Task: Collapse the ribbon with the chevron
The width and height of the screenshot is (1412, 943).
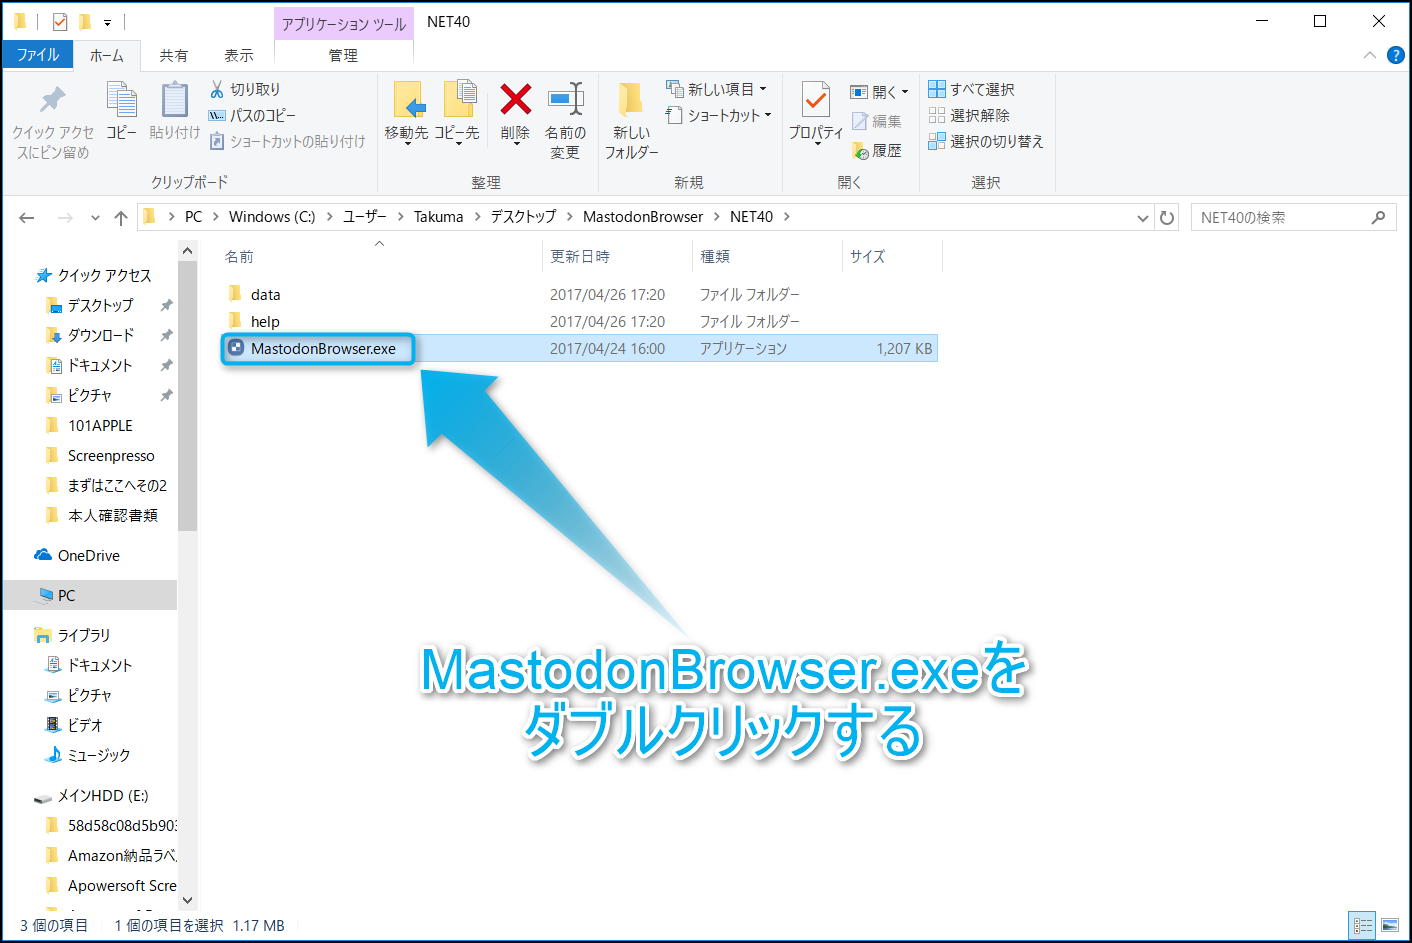Action: coord(1370,55)
